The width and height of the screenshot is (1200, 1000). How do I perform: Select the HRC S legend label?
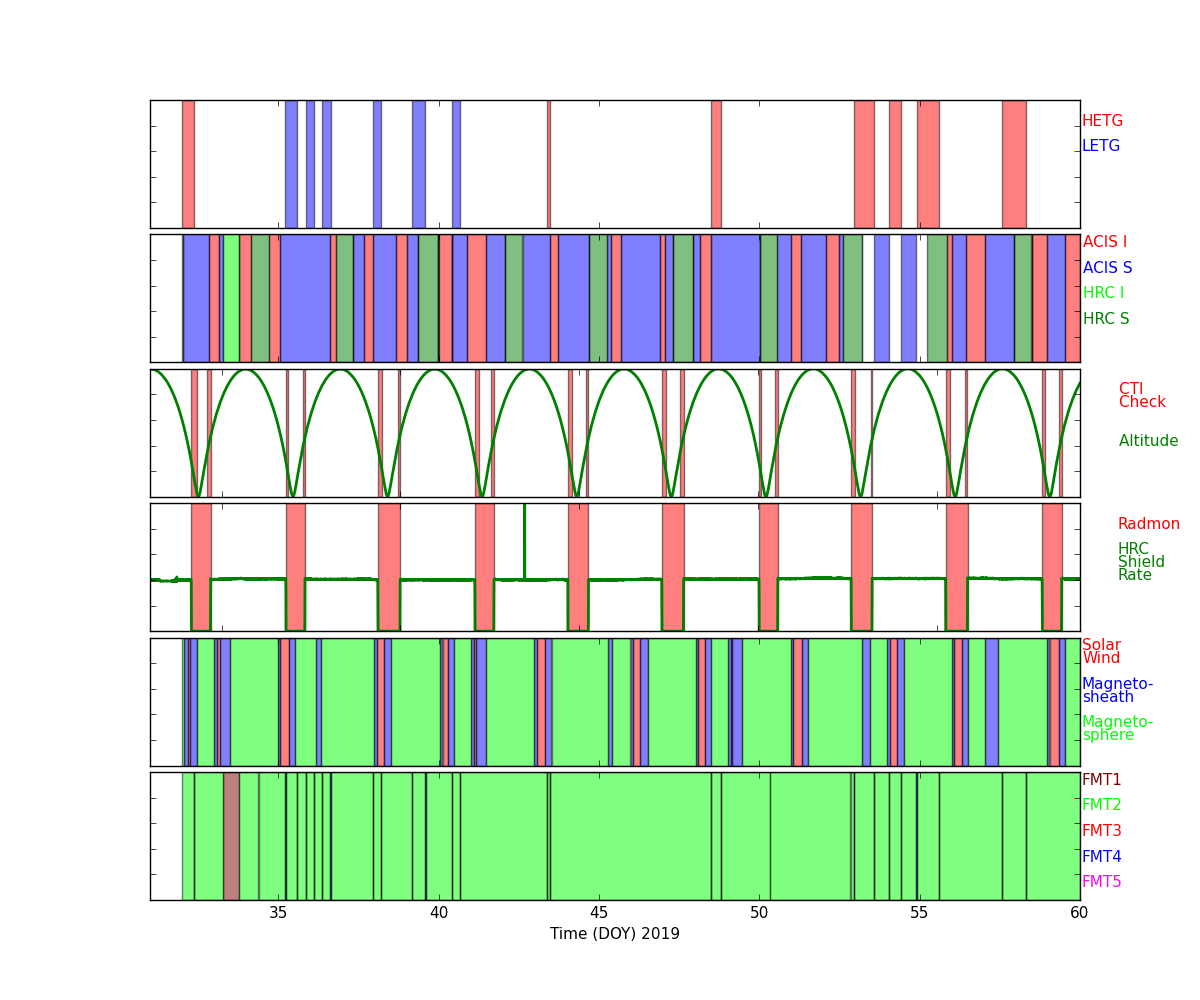pyautogui.click(x=1105, y=319)
